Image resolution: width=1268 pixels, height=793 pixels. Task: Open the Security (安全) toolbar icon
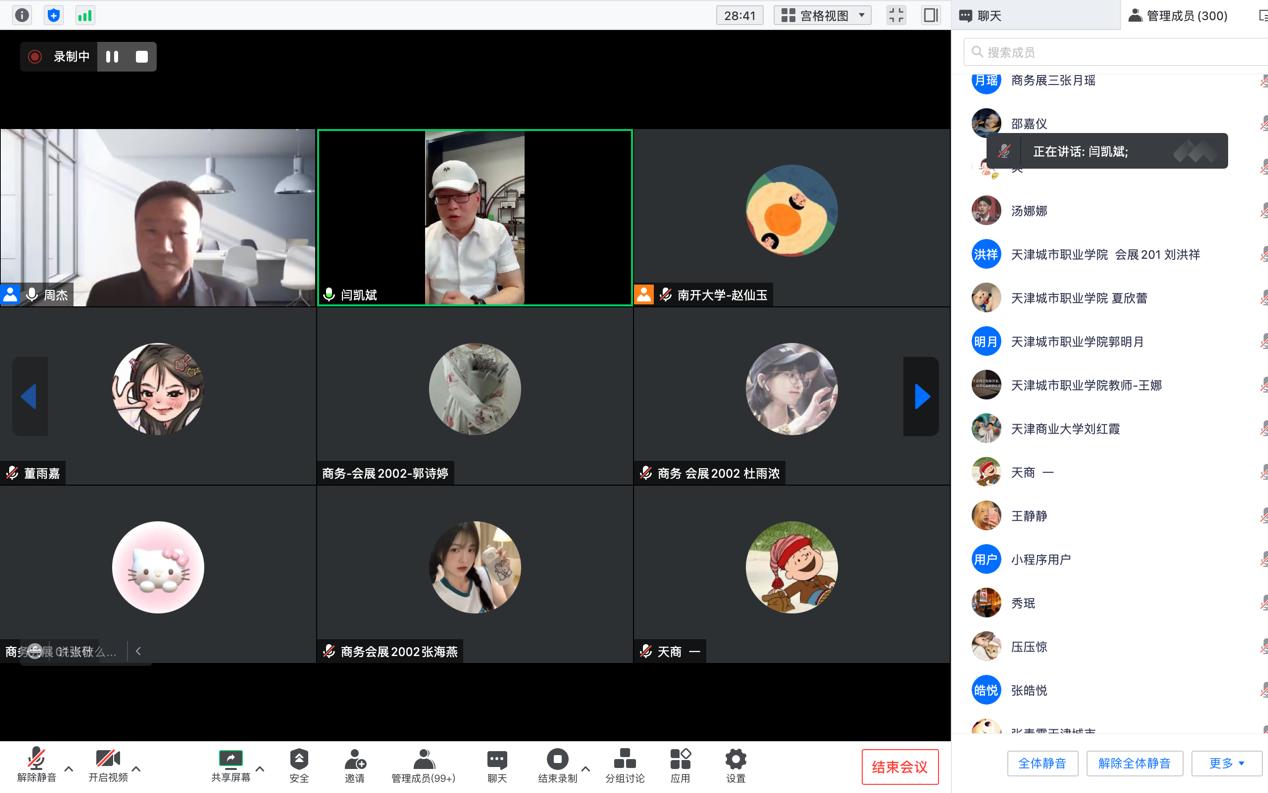coord(299,765)
